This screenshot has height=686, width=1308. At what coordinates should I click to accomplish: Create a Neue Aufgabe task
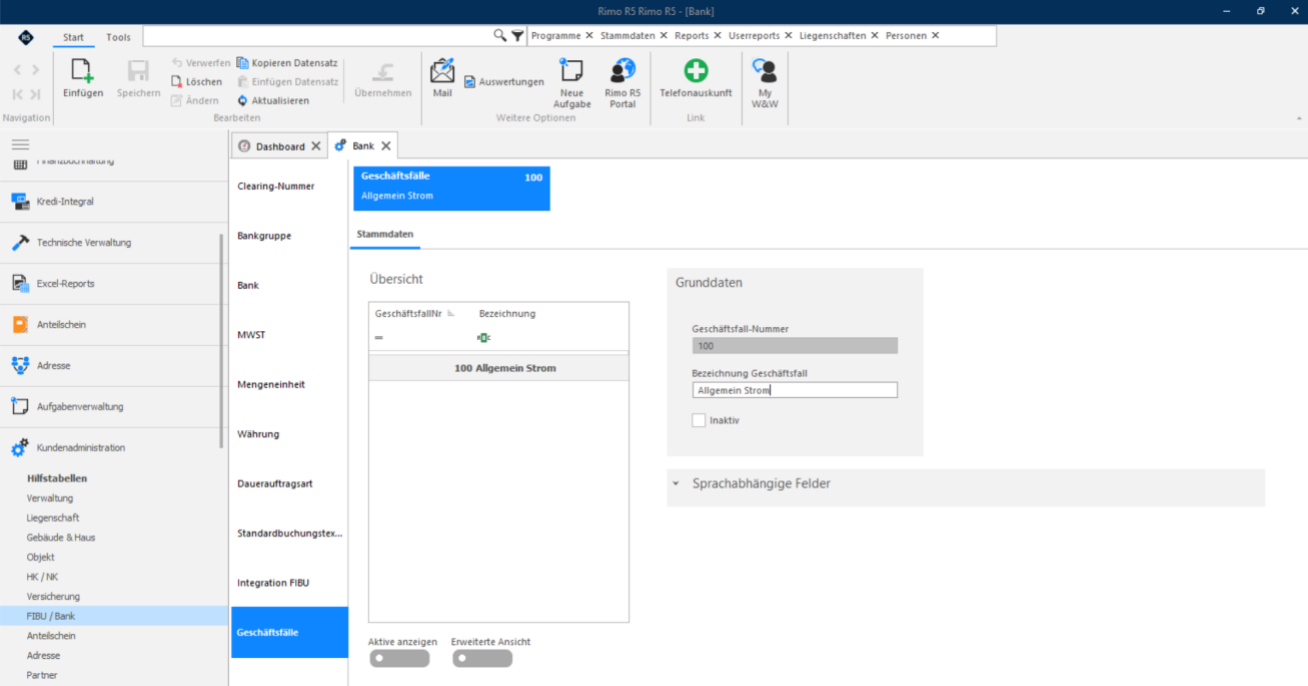click(x=571, y=84)
